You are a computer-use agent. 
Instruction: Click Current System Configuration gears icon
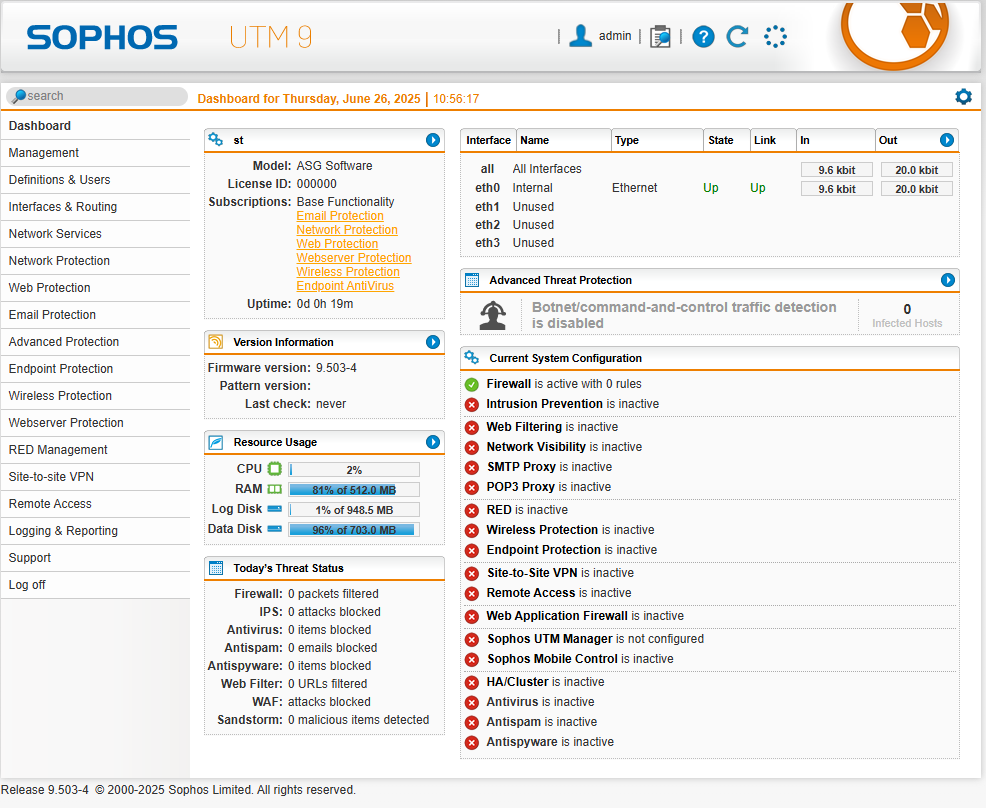[x=472, y=358]
